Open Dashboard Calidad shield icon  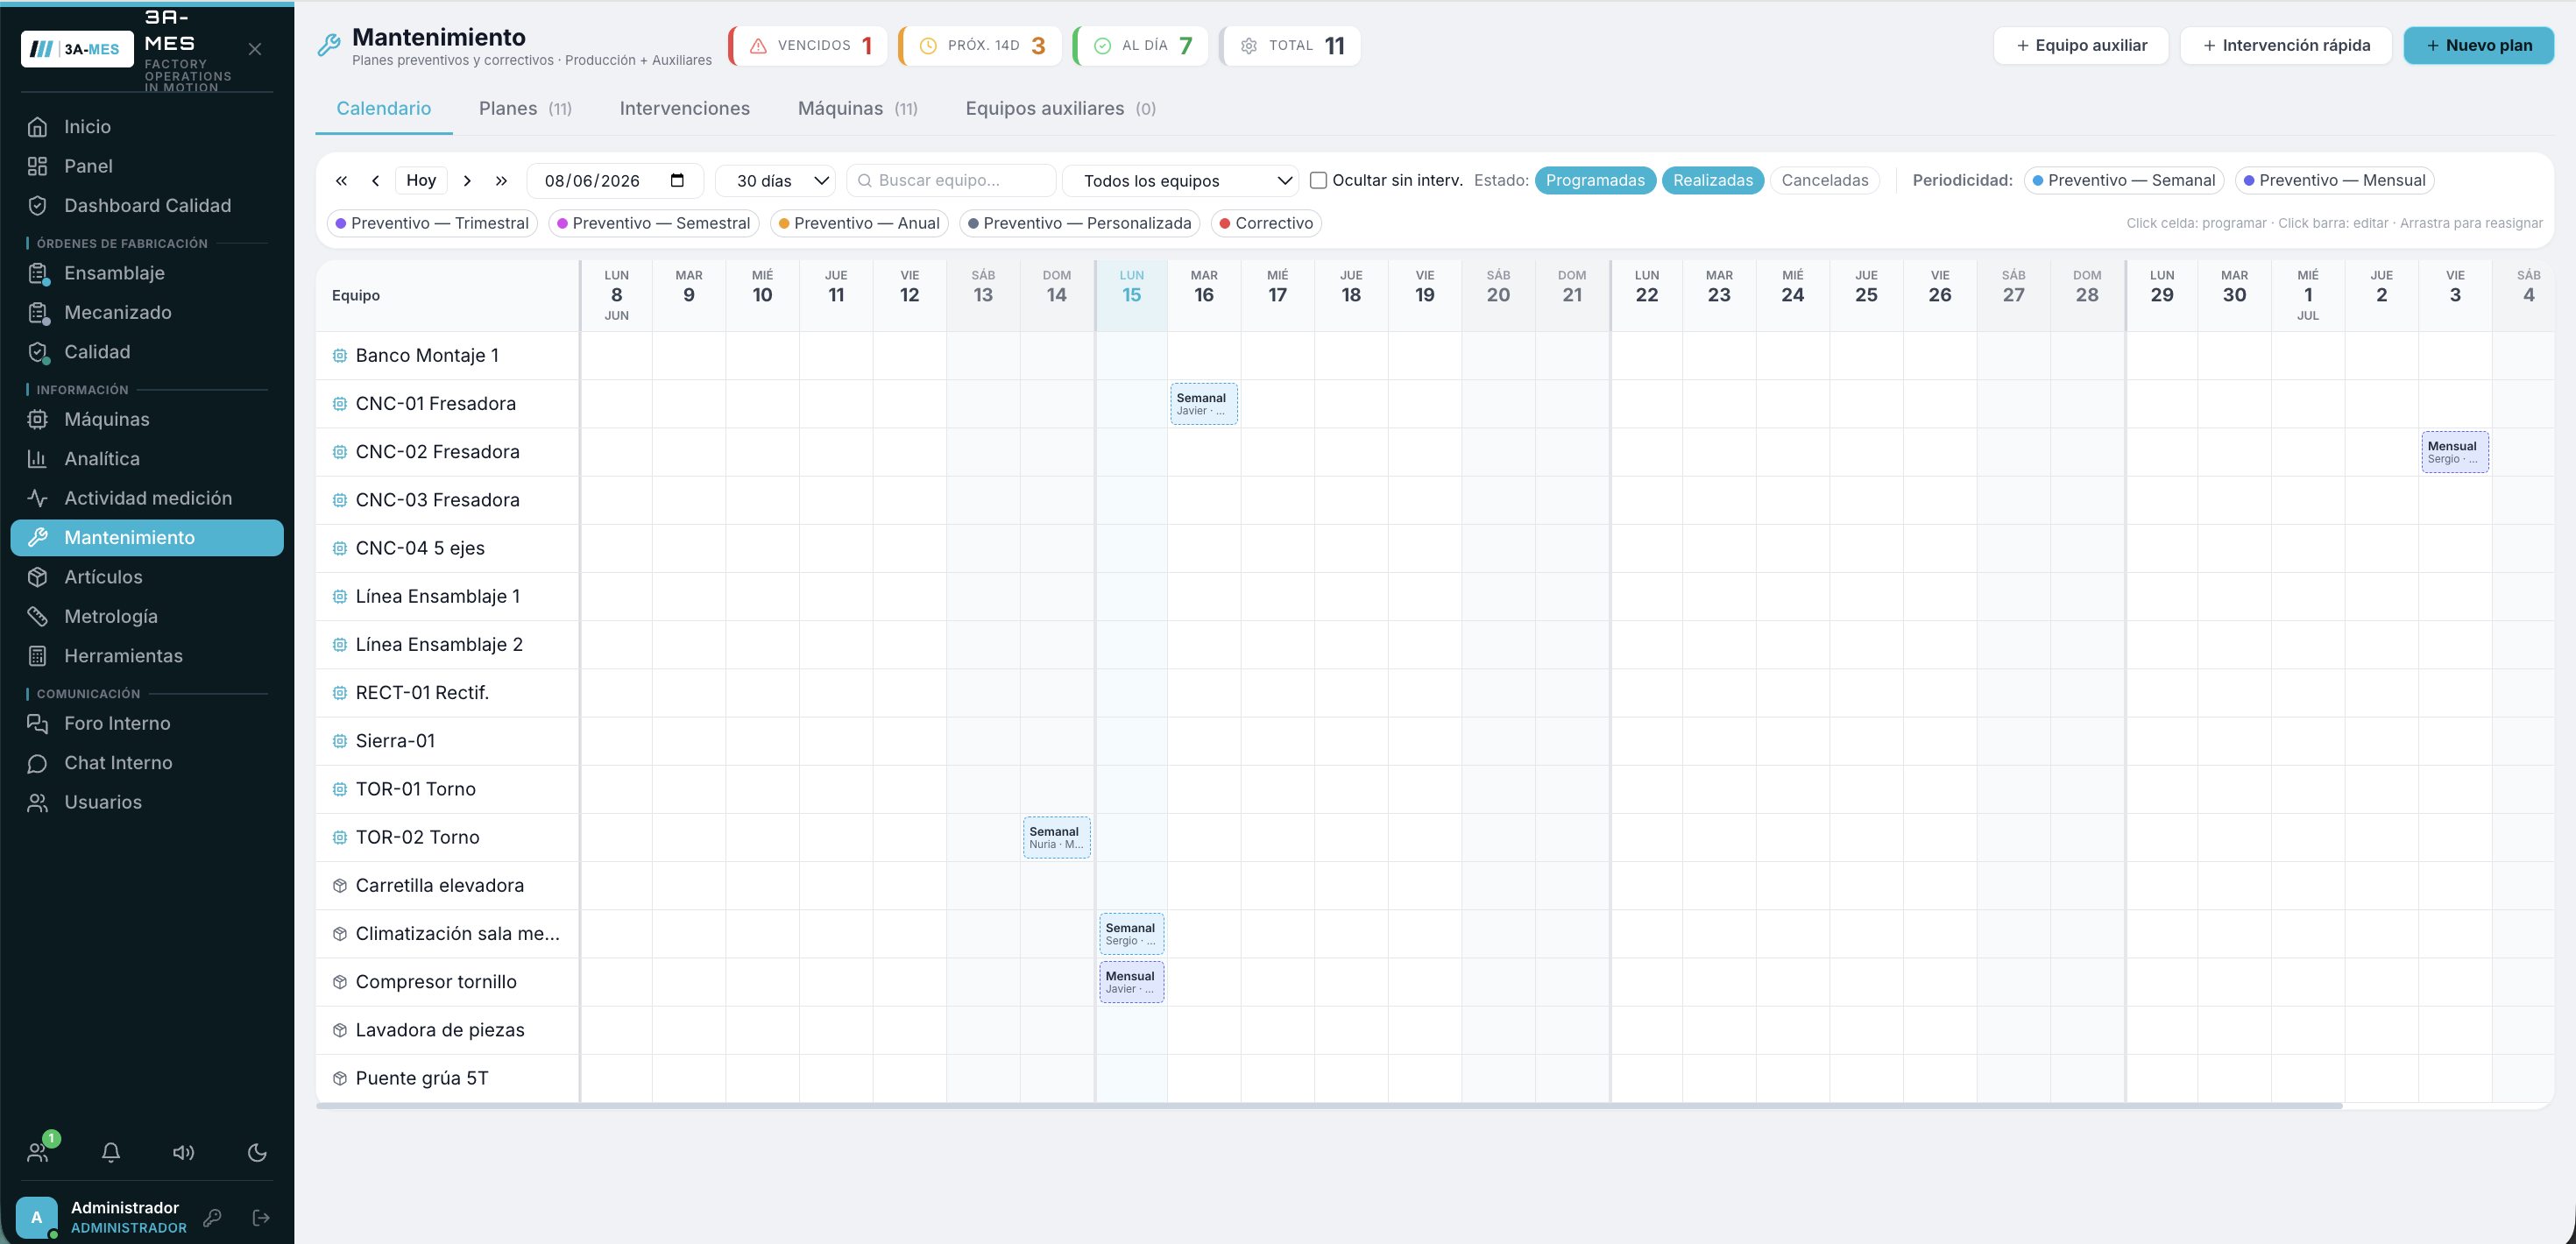tap(37, 206)
